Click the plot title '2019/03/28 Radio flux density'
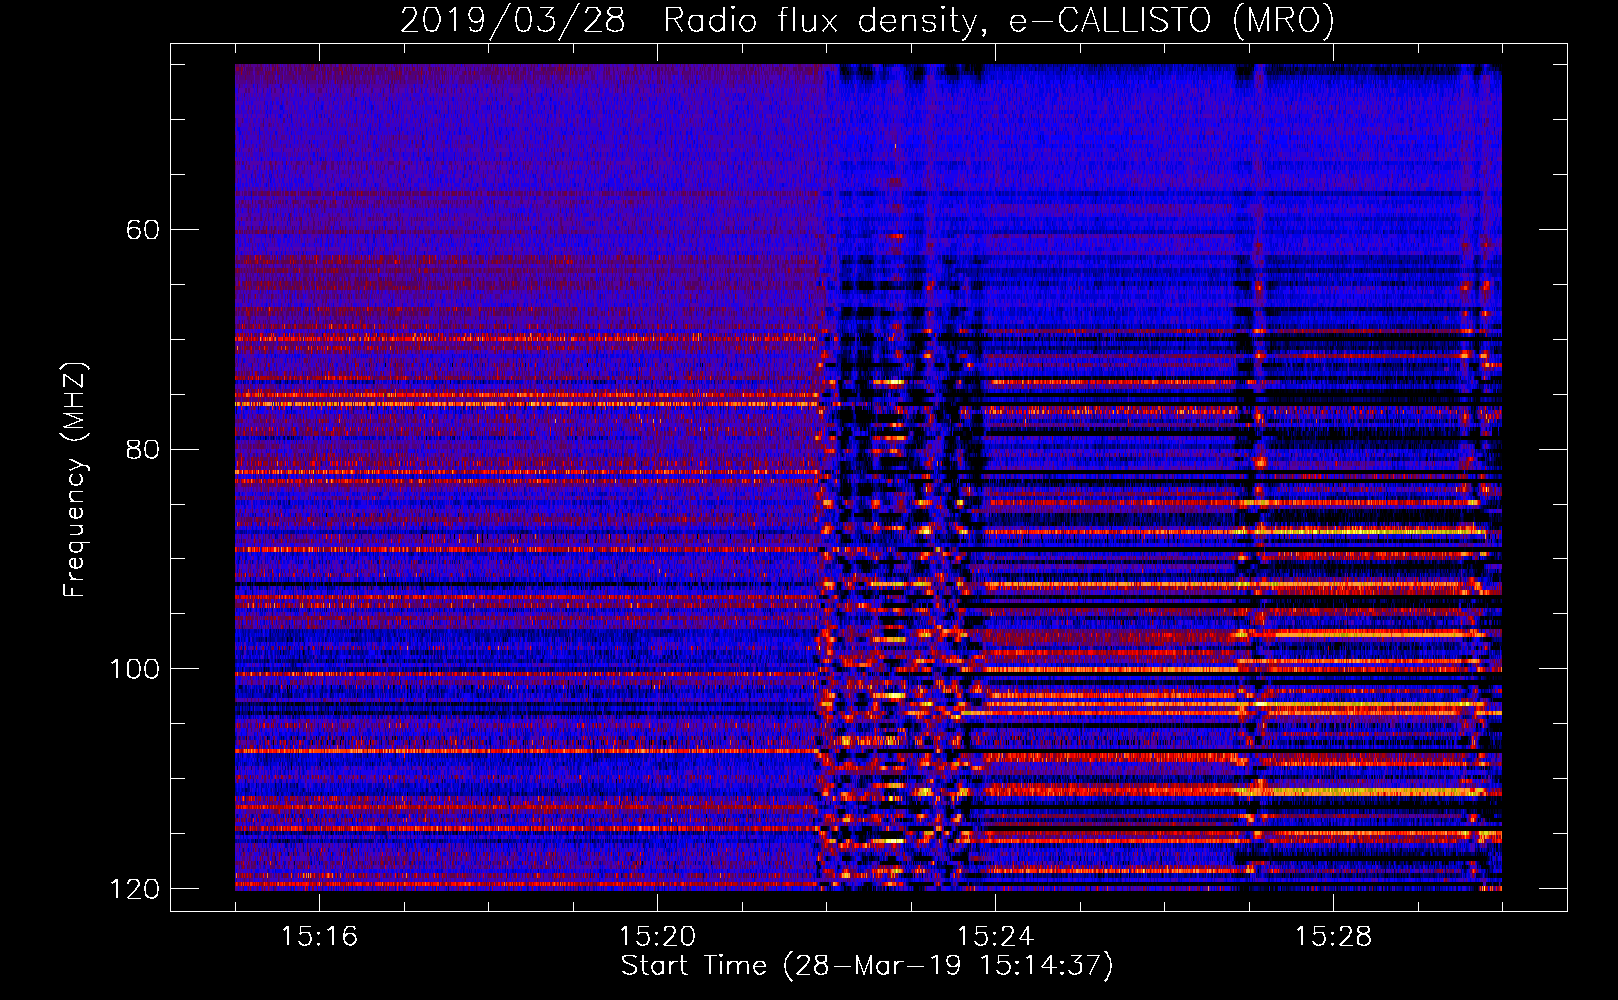This screenshot has width=1618, height=1000. click(867, 20)
